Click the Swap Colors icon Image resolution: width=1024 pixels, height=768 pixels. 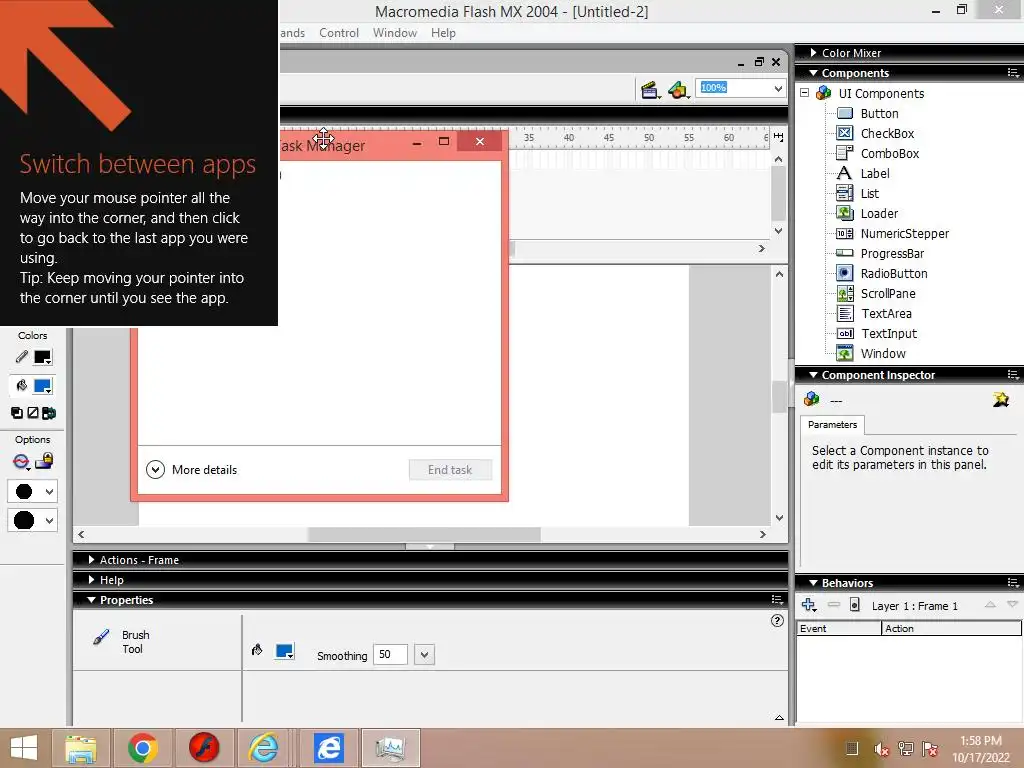(49, 413)
